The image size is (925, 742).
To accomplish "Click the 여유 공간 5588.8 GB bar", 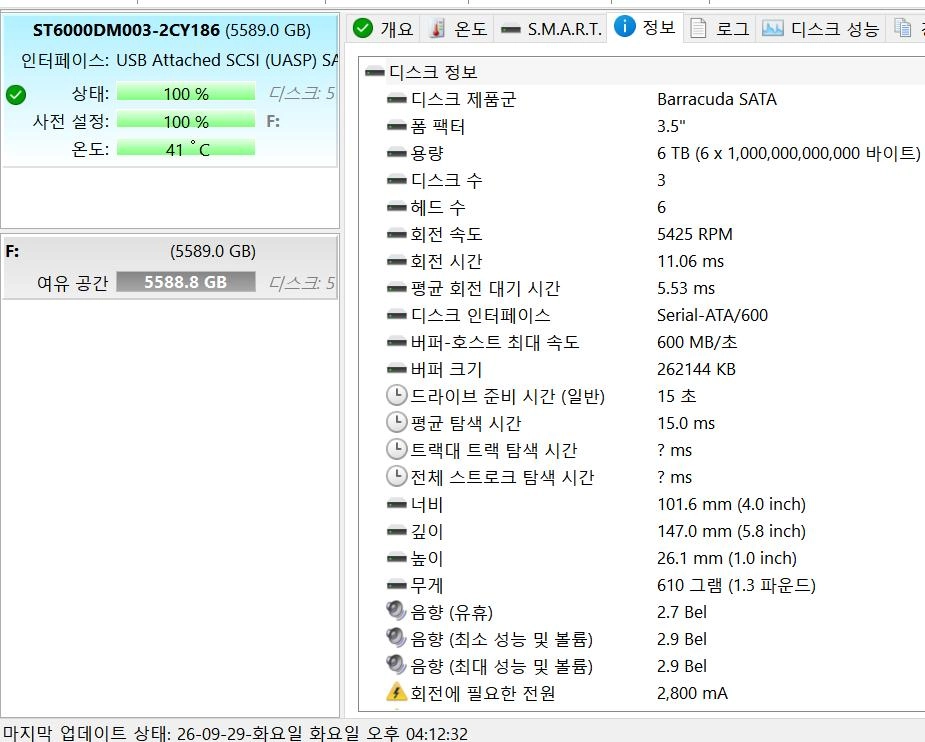I will pos(186,282).
